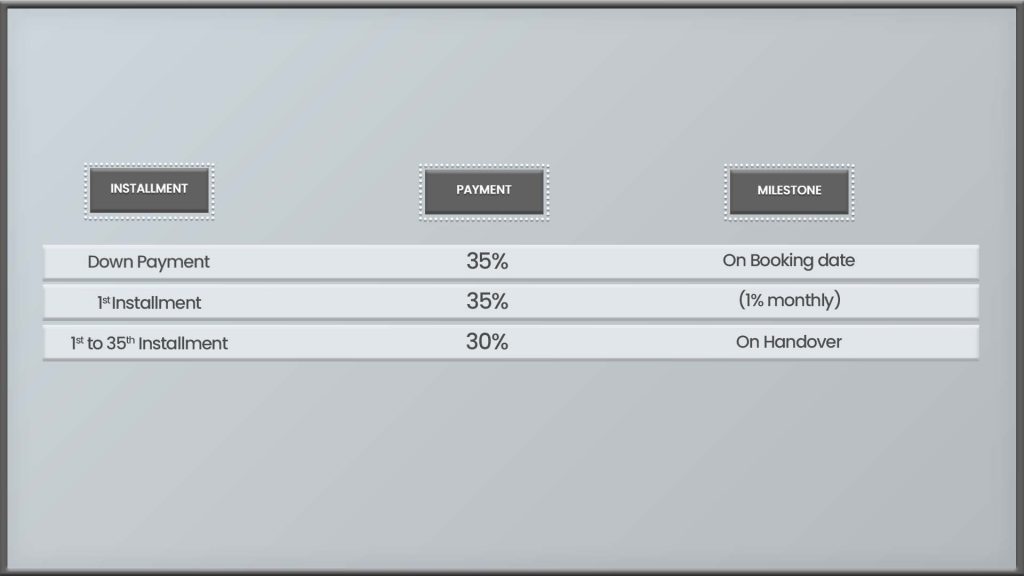Select the 1st Installment row label
This screenshot has width=1024, height=576.
tap(149, 302)
